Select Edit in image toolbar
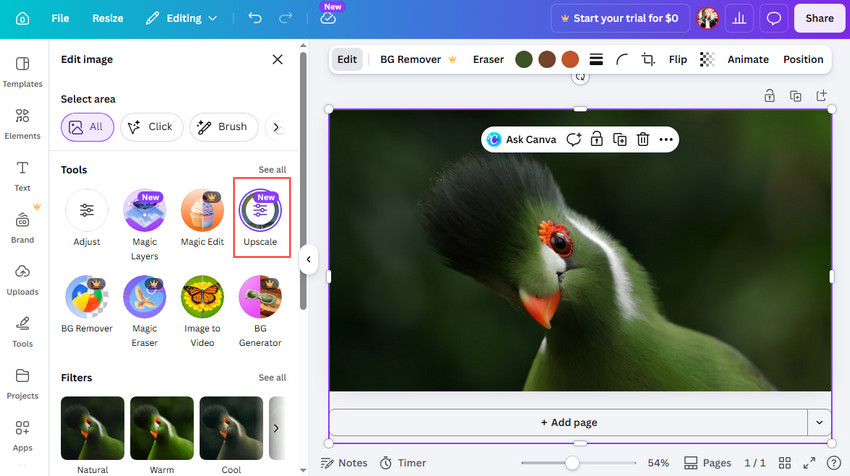Viewport: 850px width, 476px height. pos(347,59)
